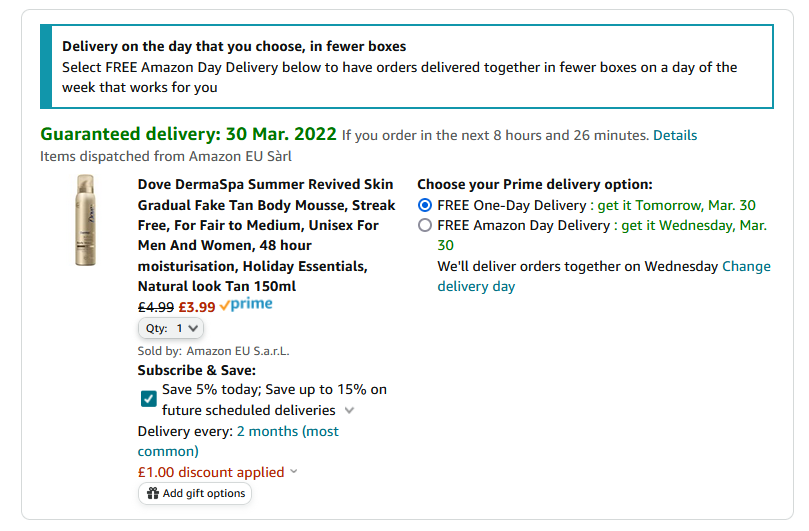809x531 pixels.
Task: Click the Dove DermaSpa product title
Action: (266, 235)
